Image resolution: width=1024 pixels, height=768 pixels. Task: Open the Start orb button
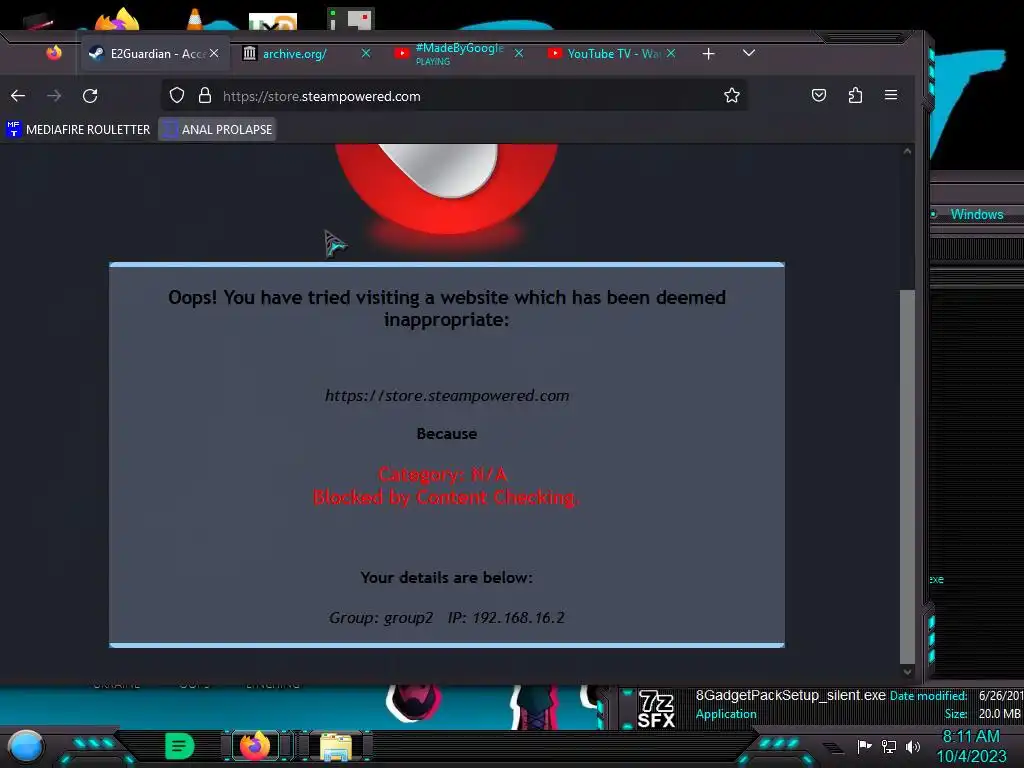pyautogui.click(x=26, y=746)
